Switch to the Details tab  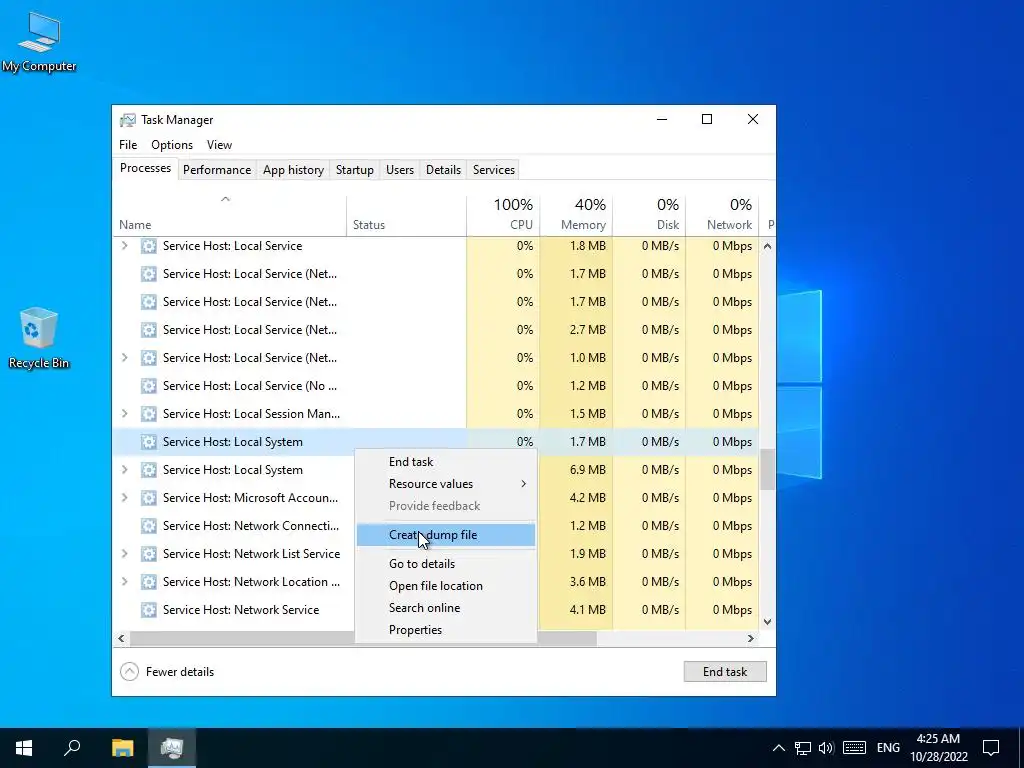(x=443, y=170)
